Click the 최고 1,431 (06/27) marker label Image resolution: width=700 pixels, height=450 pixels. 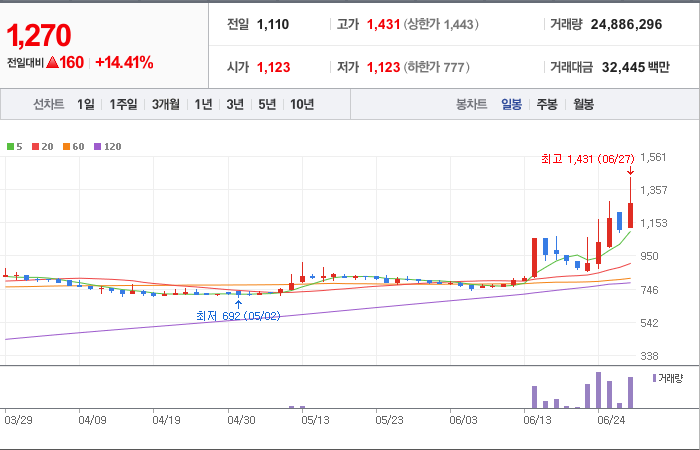[x=588, y=159]
